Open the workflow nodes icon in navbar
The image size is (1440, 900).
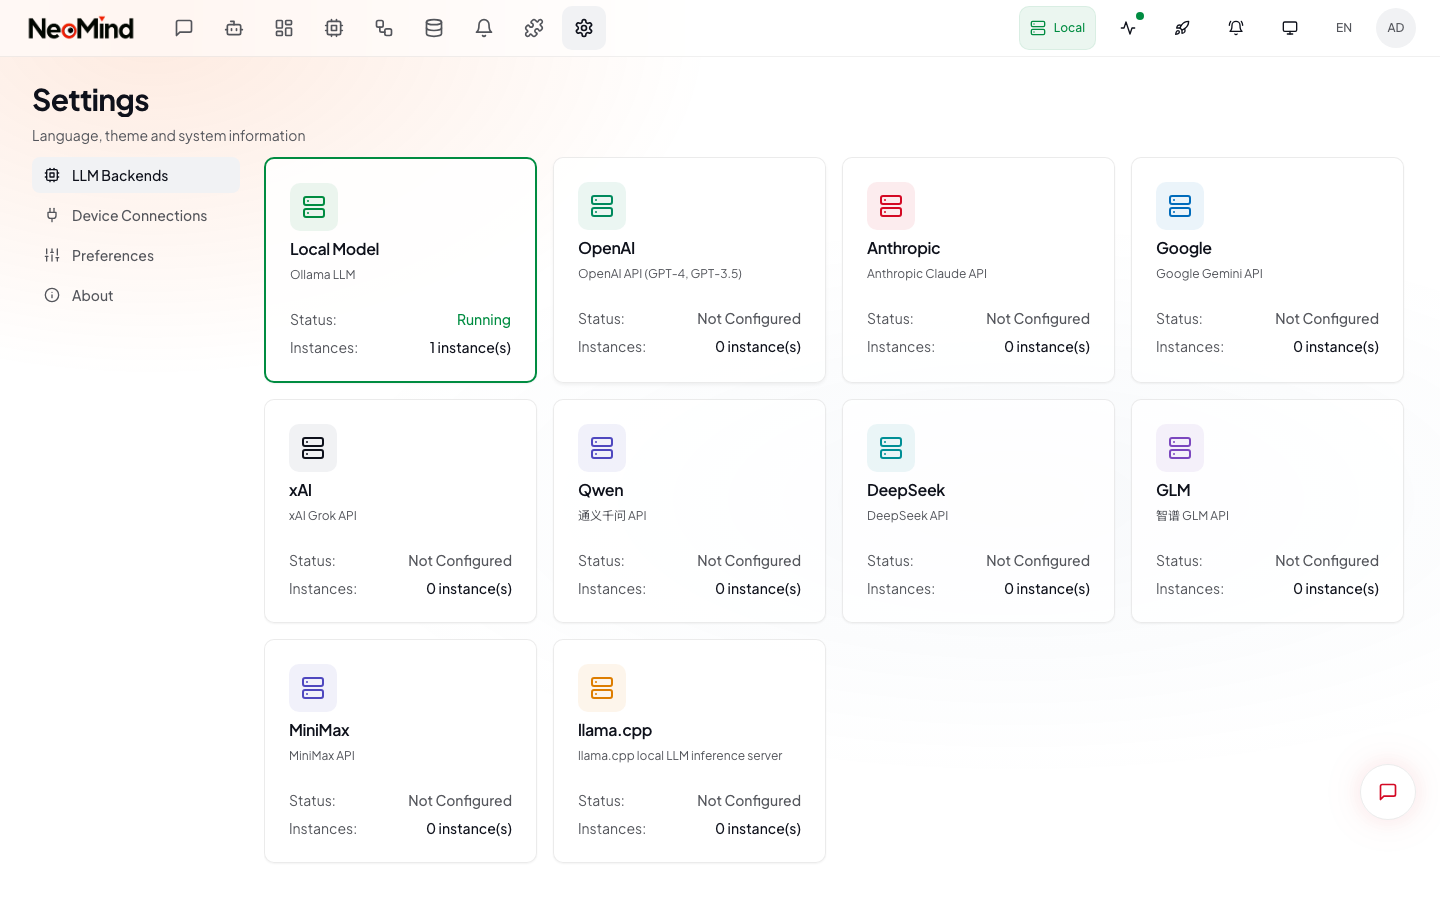(384, 28)
